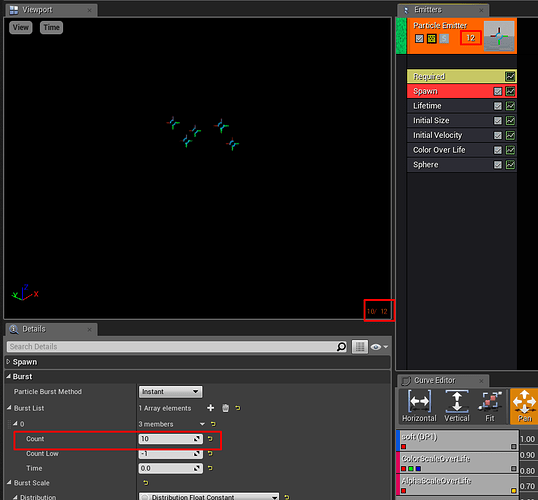Open Required module curve graph icon
538x500 pixels.
tap(510, 77)
